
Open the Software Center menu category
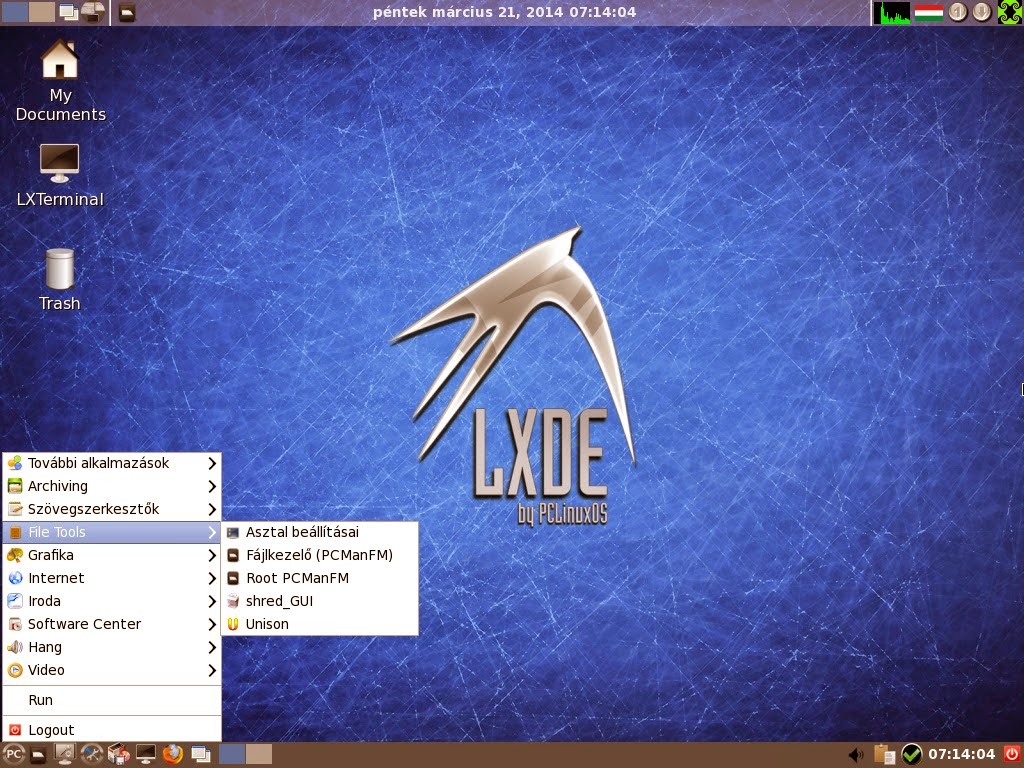click(112, 624)
